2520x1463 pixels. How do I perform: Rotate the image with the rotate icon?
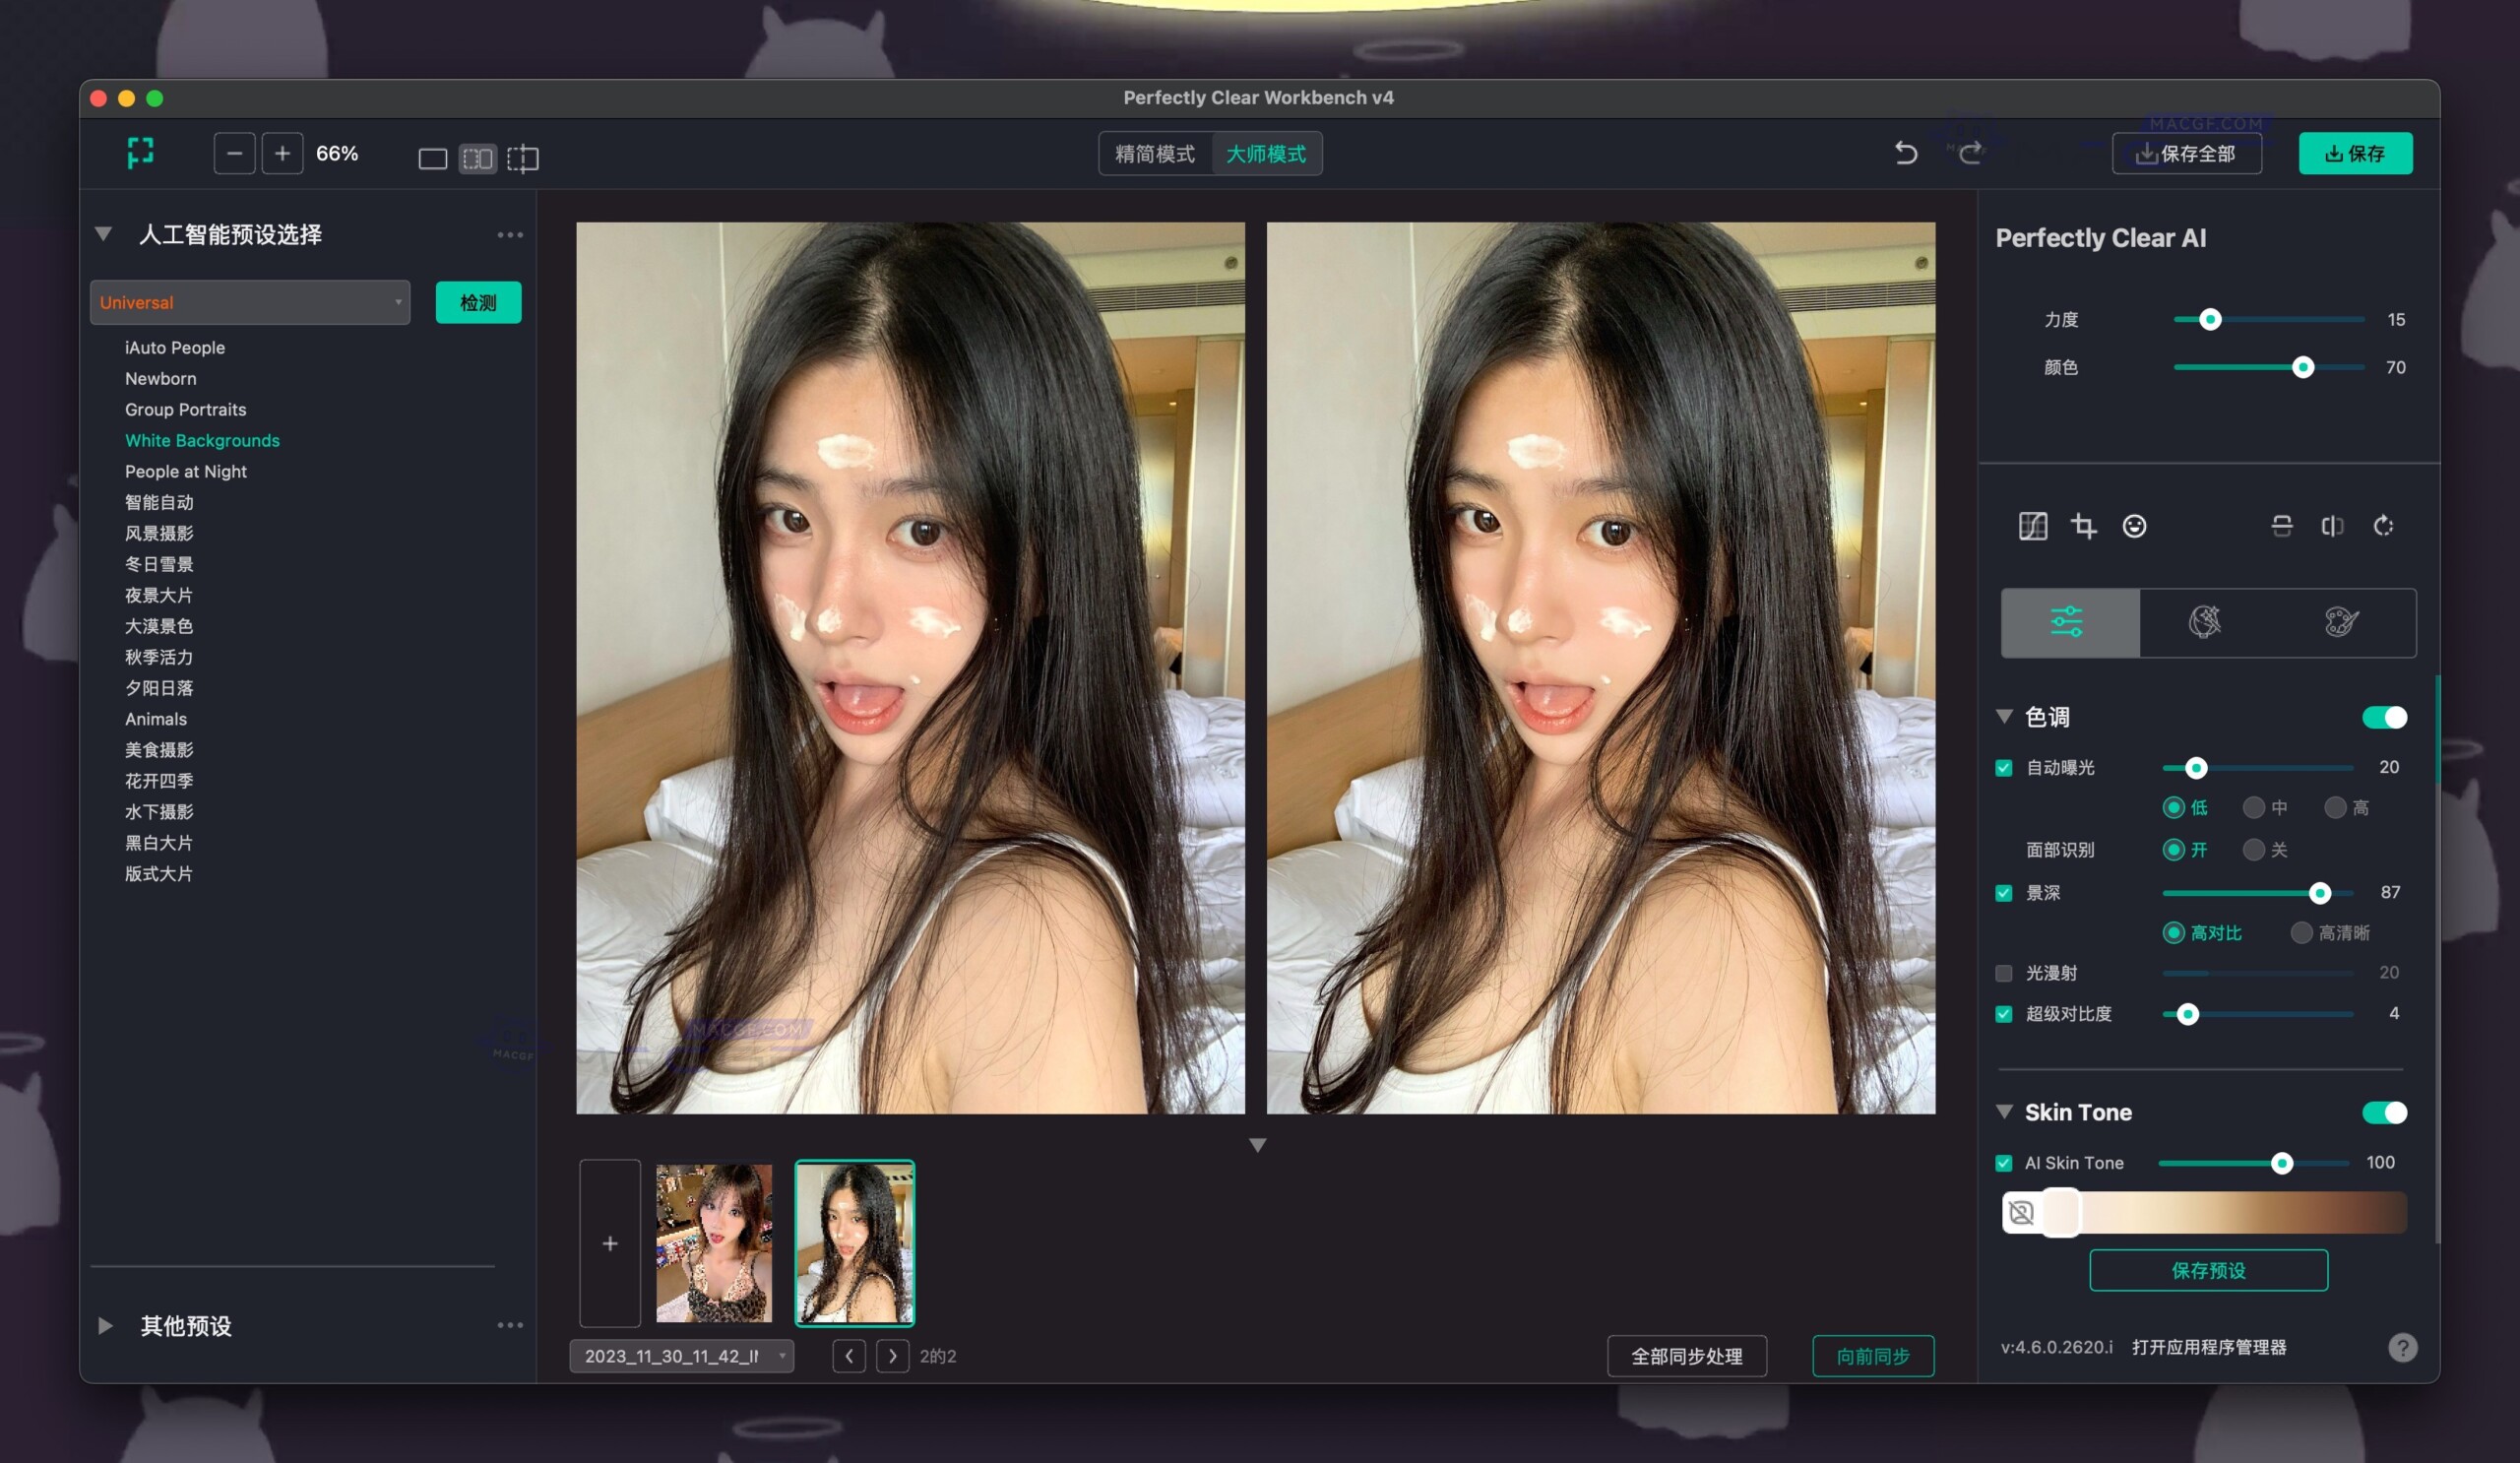[2384, 526]
